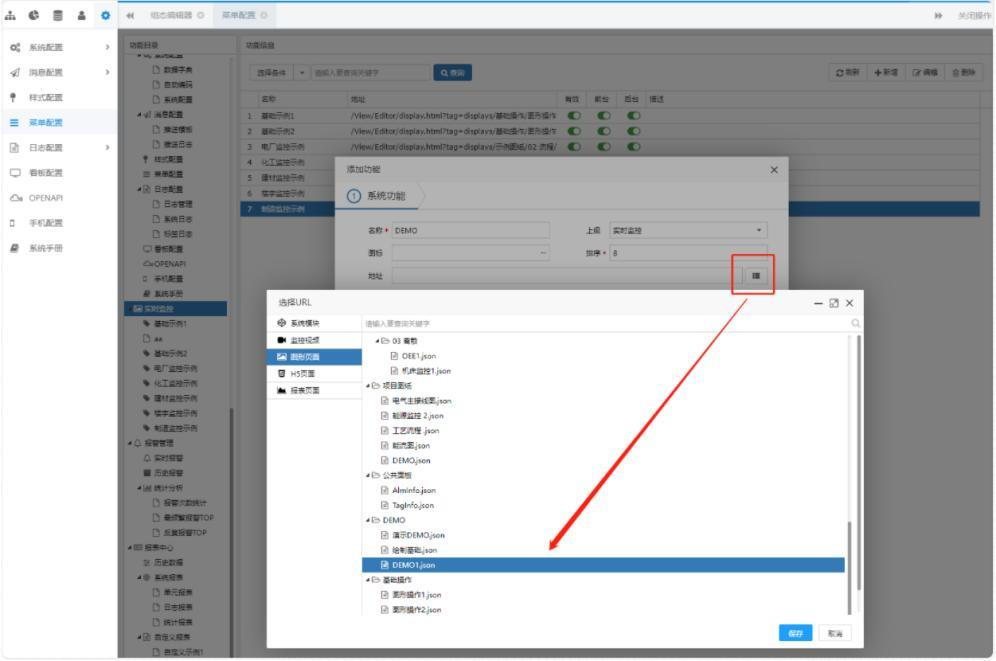The image size is (996, 661).
Task: Click the search magnifier in 选择URL dialog
Action: [x=856, y=323]
